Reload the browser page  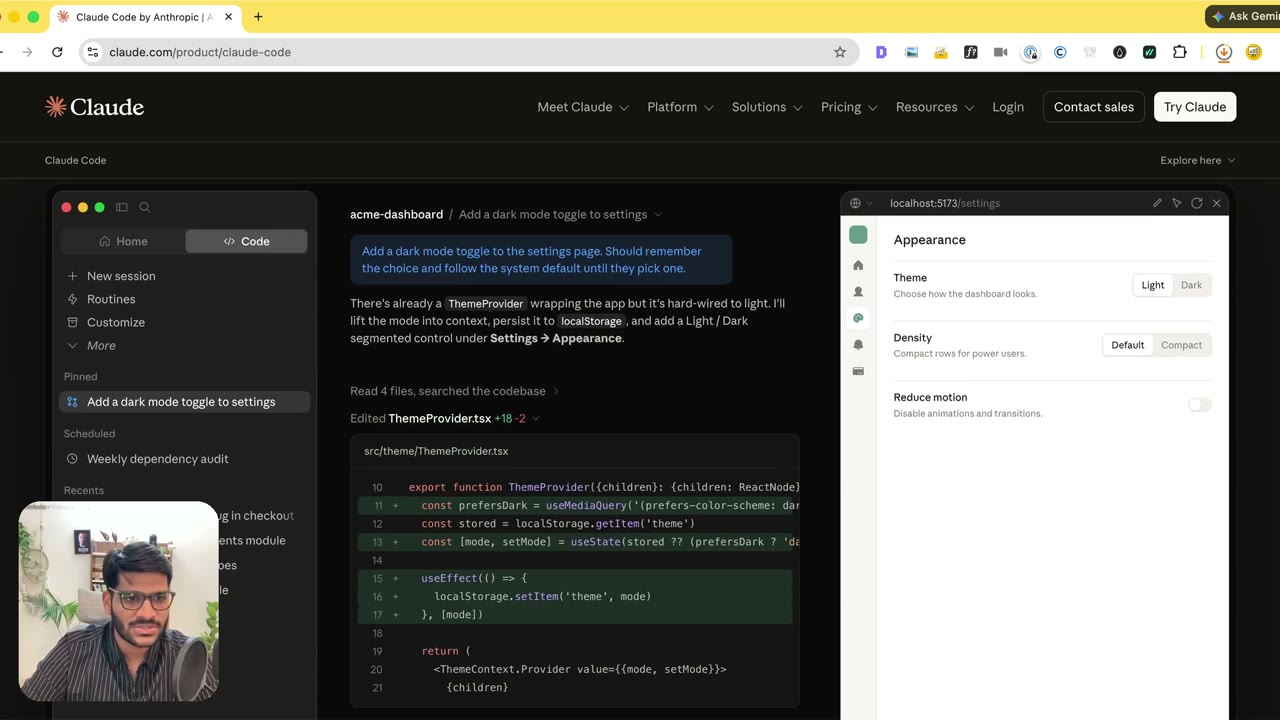pyautogui.click(x=57, y=52)
